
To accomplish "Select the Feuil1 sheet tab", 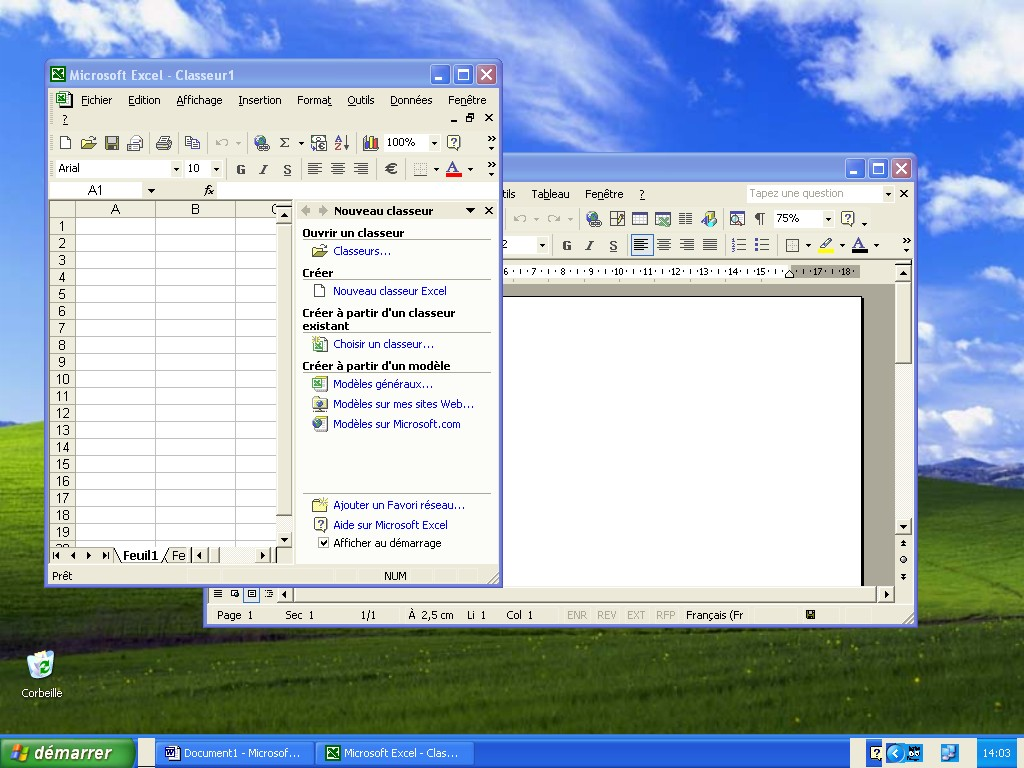I will [x=140, y=555].
